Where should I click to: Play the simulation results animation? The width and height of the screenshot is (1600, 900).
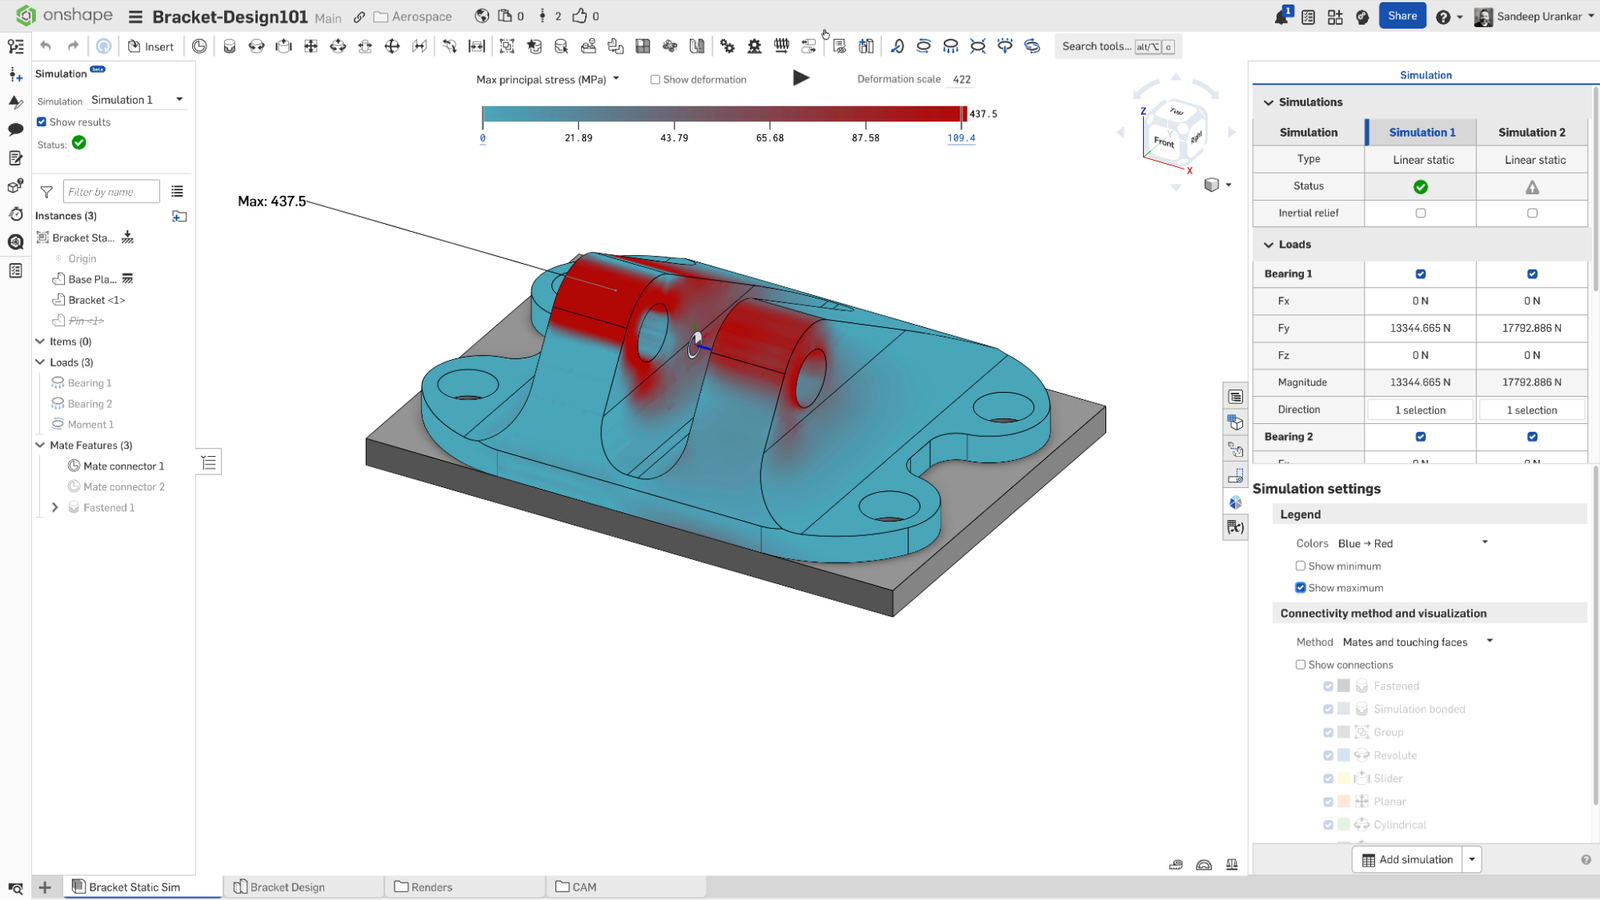800,78
